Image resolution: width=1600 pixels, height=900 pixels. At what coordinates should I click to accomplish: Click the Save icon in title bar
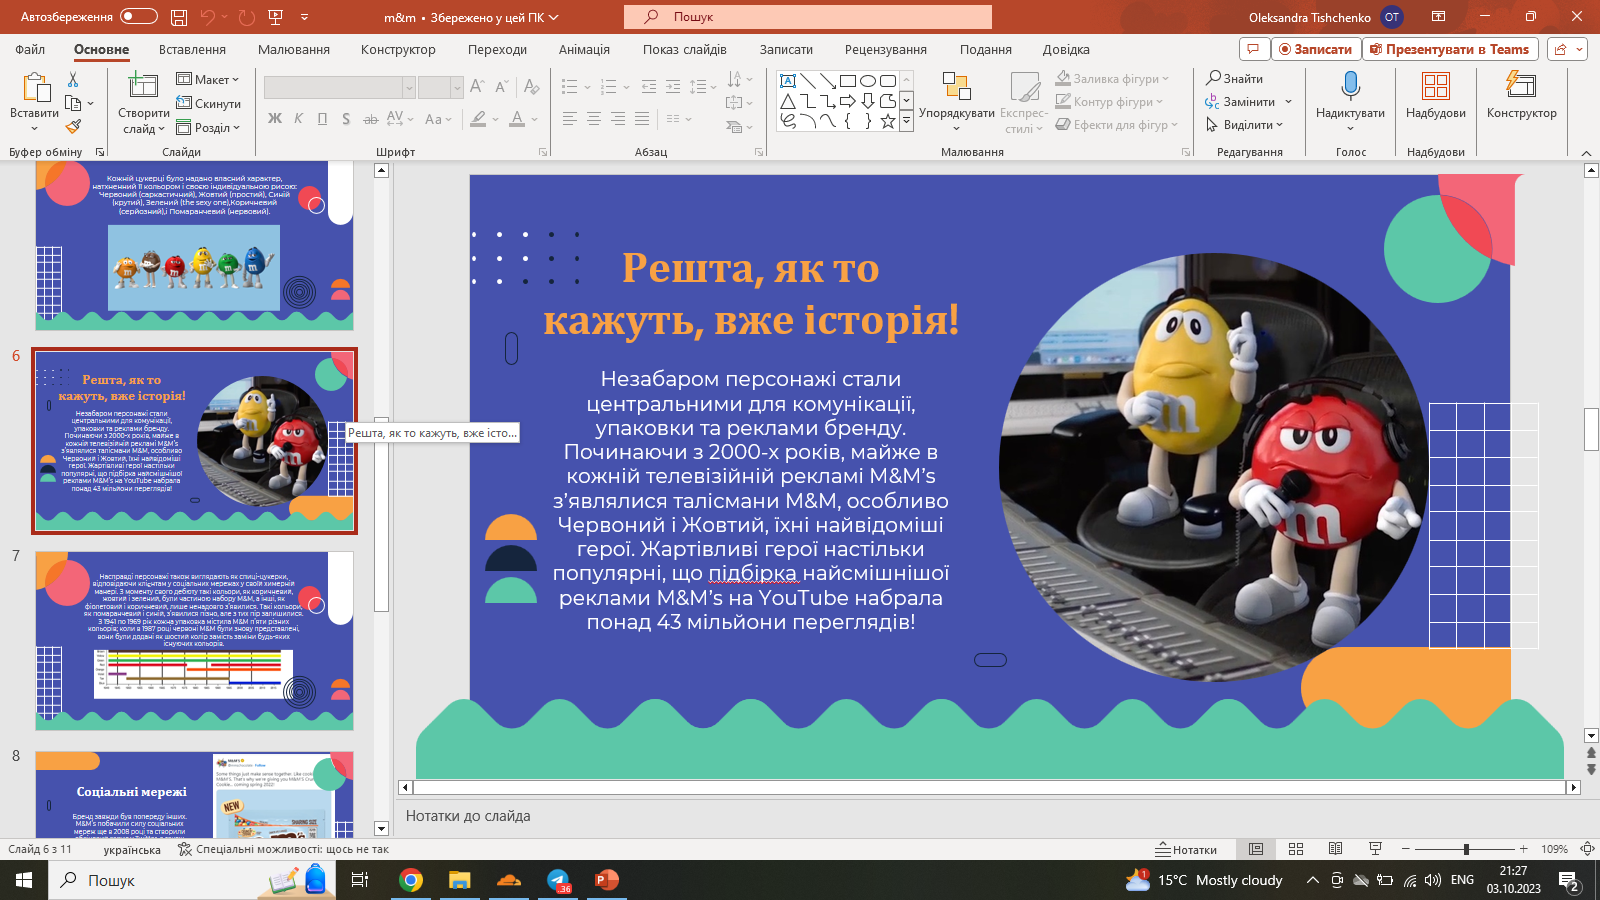coord(179,17)
